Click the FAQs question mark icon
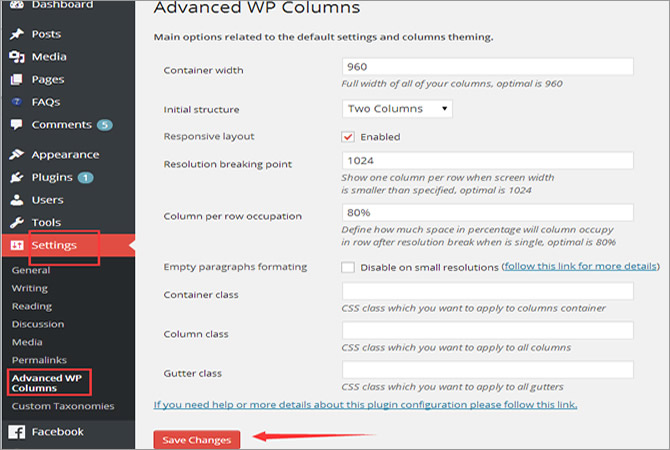This screenshot has width=670, height=450. pyautogui.click(x=17, y=102)
